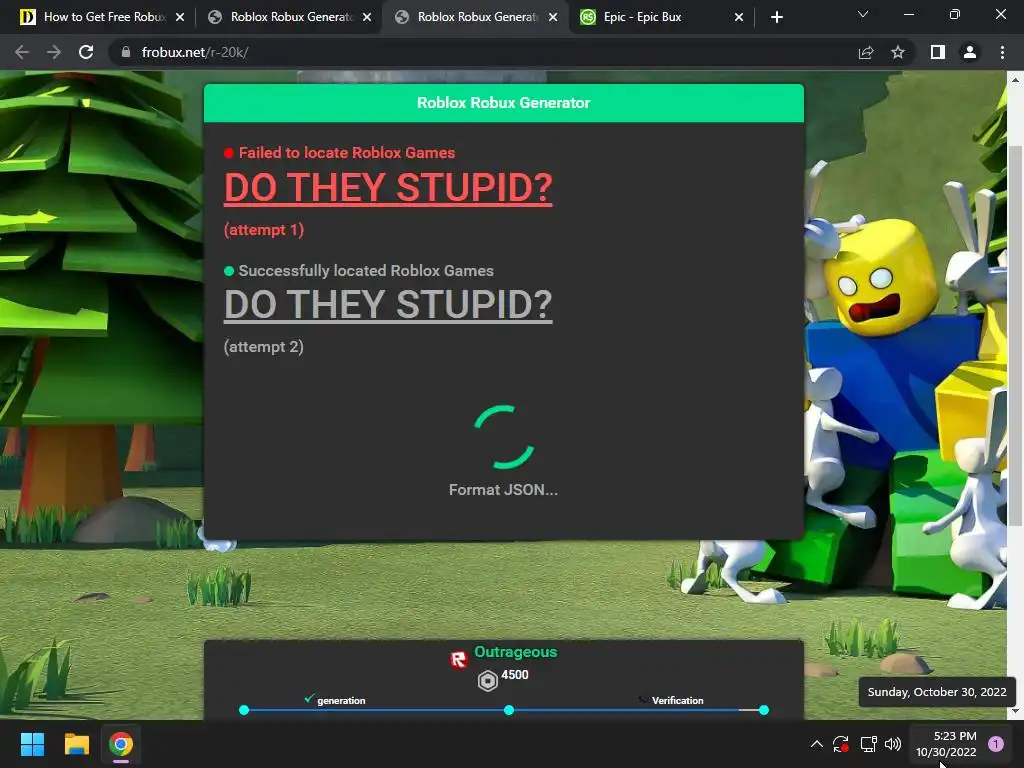Click the Roblox Robux Generator header
This screenshot has height=768, width=1024.
[504, 103]
